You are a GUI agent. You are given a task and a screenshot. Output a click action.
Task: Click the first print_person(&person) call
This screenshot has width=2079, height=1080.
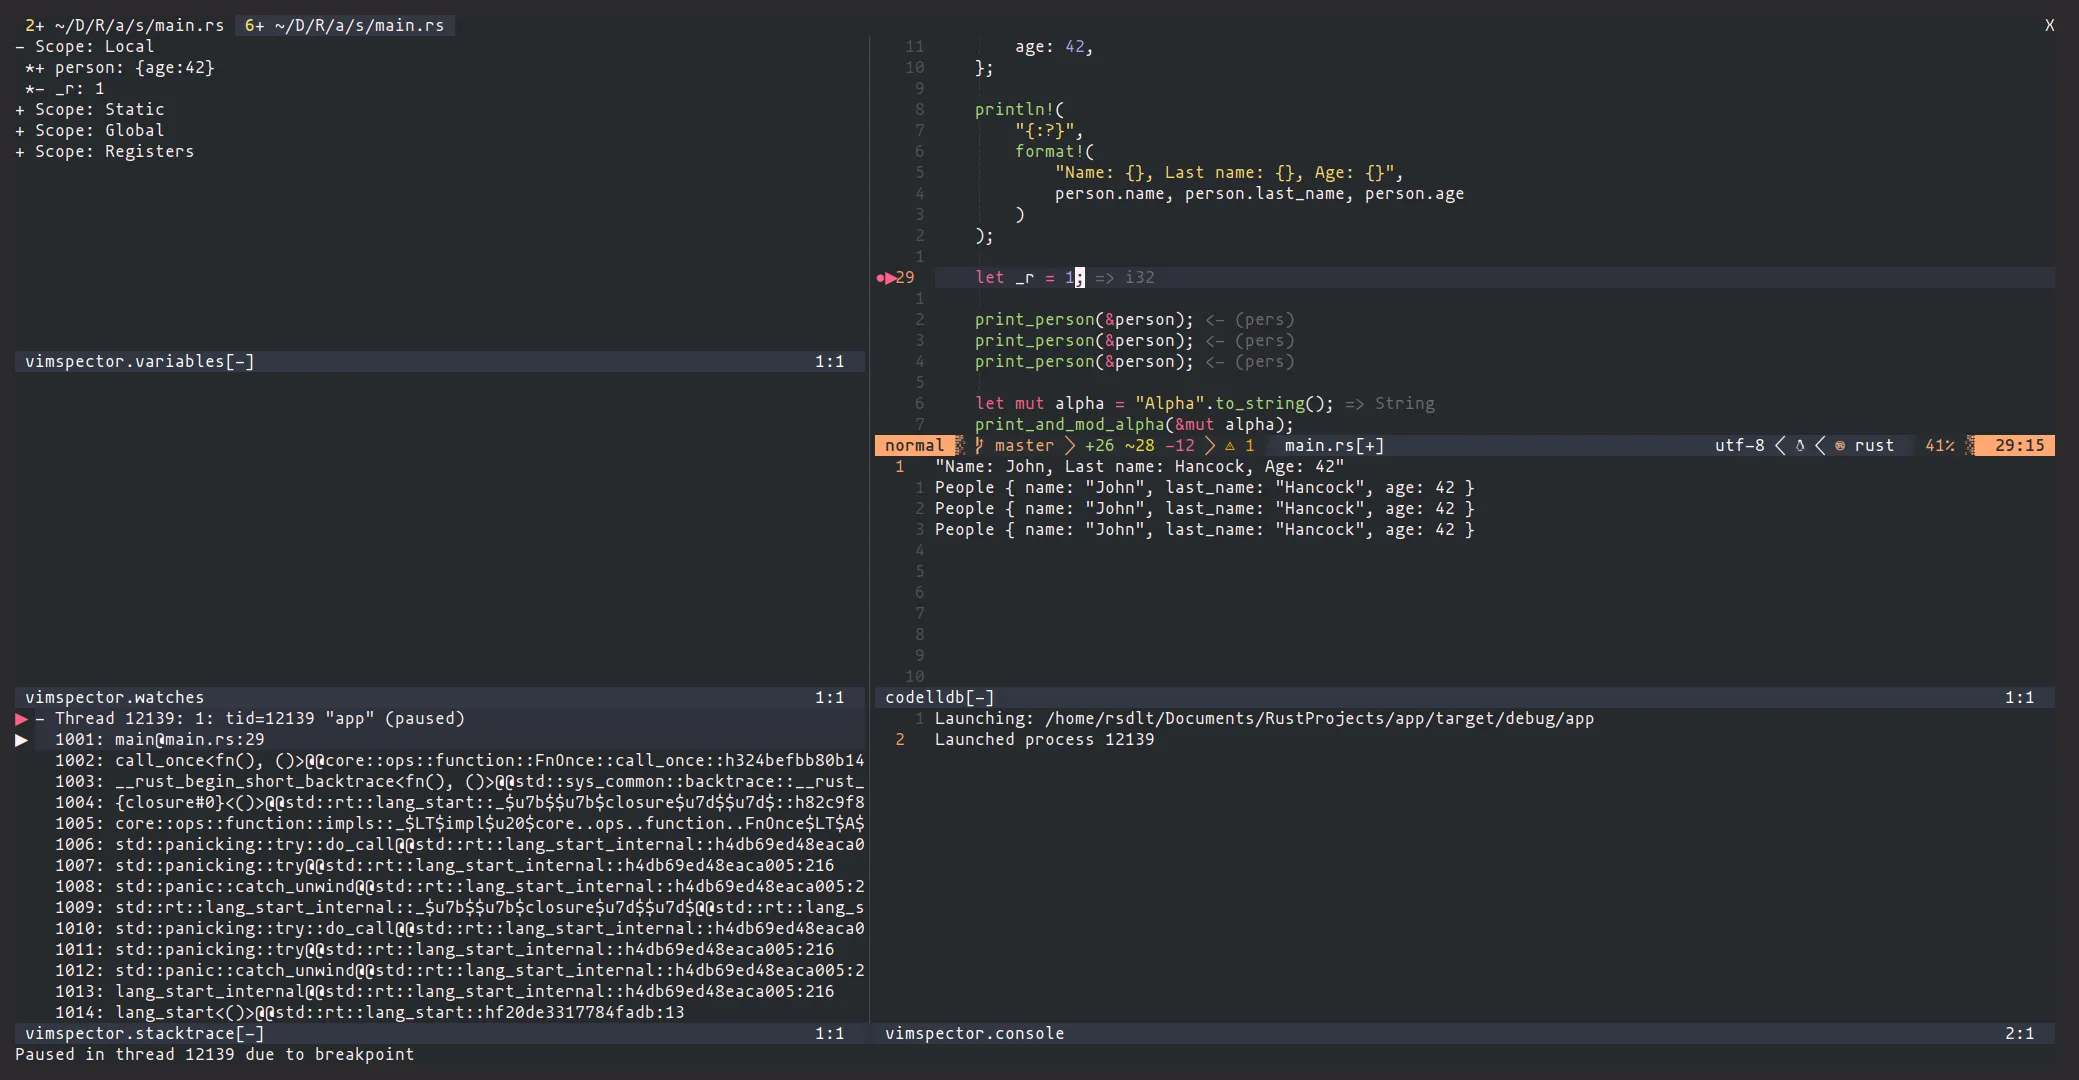(1084, 319)
